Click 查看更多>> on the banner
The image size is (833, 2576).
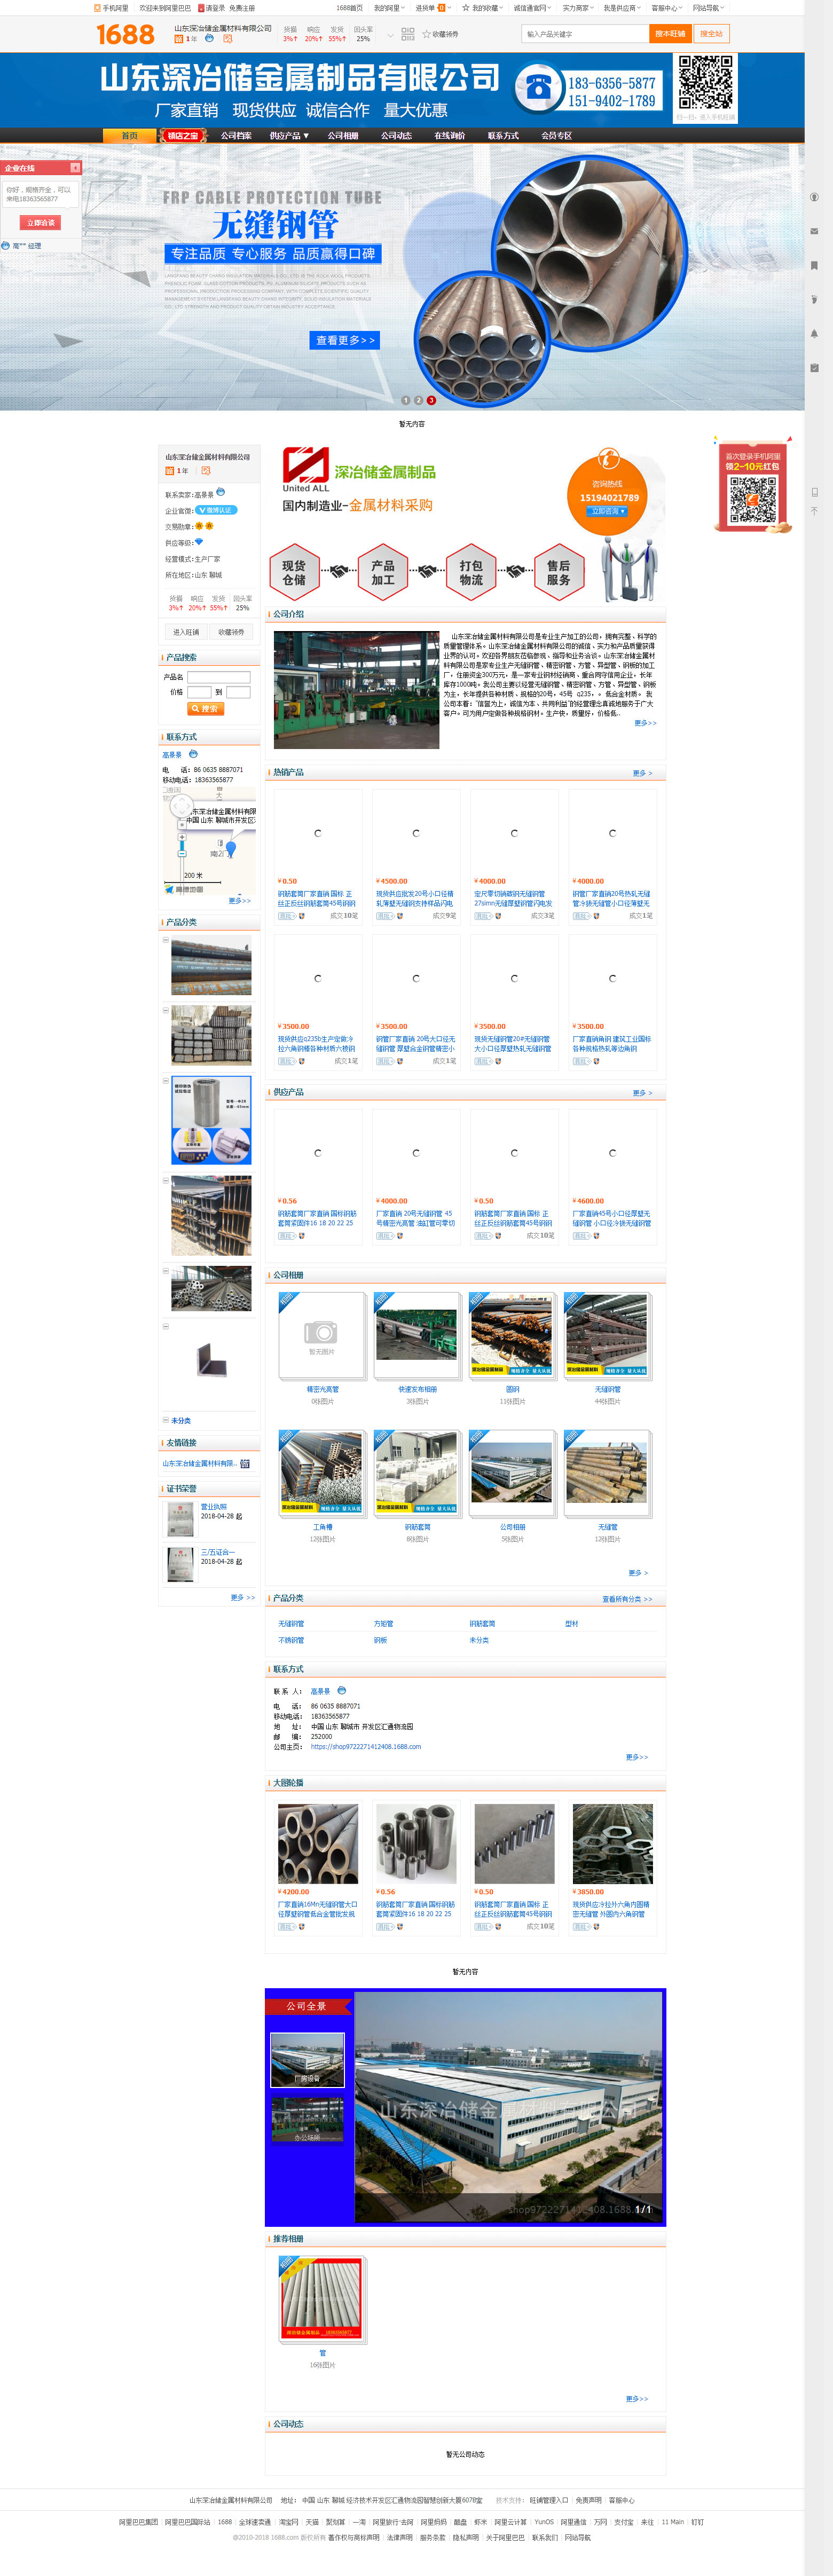pos(345,340)
